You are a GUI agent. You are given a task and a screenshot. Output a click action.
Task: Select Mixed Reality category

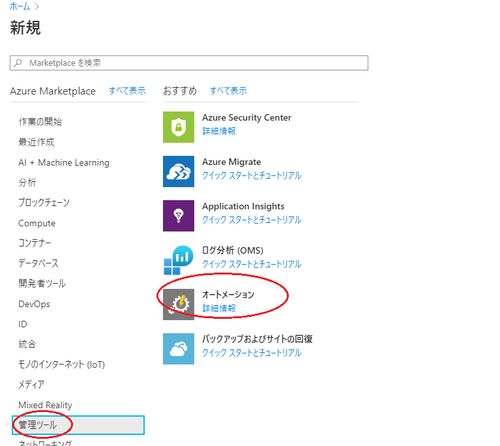tap(45, 405)
